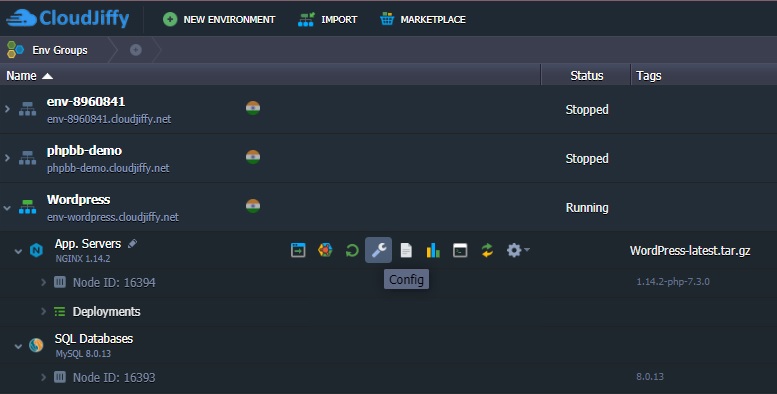This screenshot has width=777, height=394.
Task: Click the NEW ENVIRONMENT button
Action: point(219,19)
